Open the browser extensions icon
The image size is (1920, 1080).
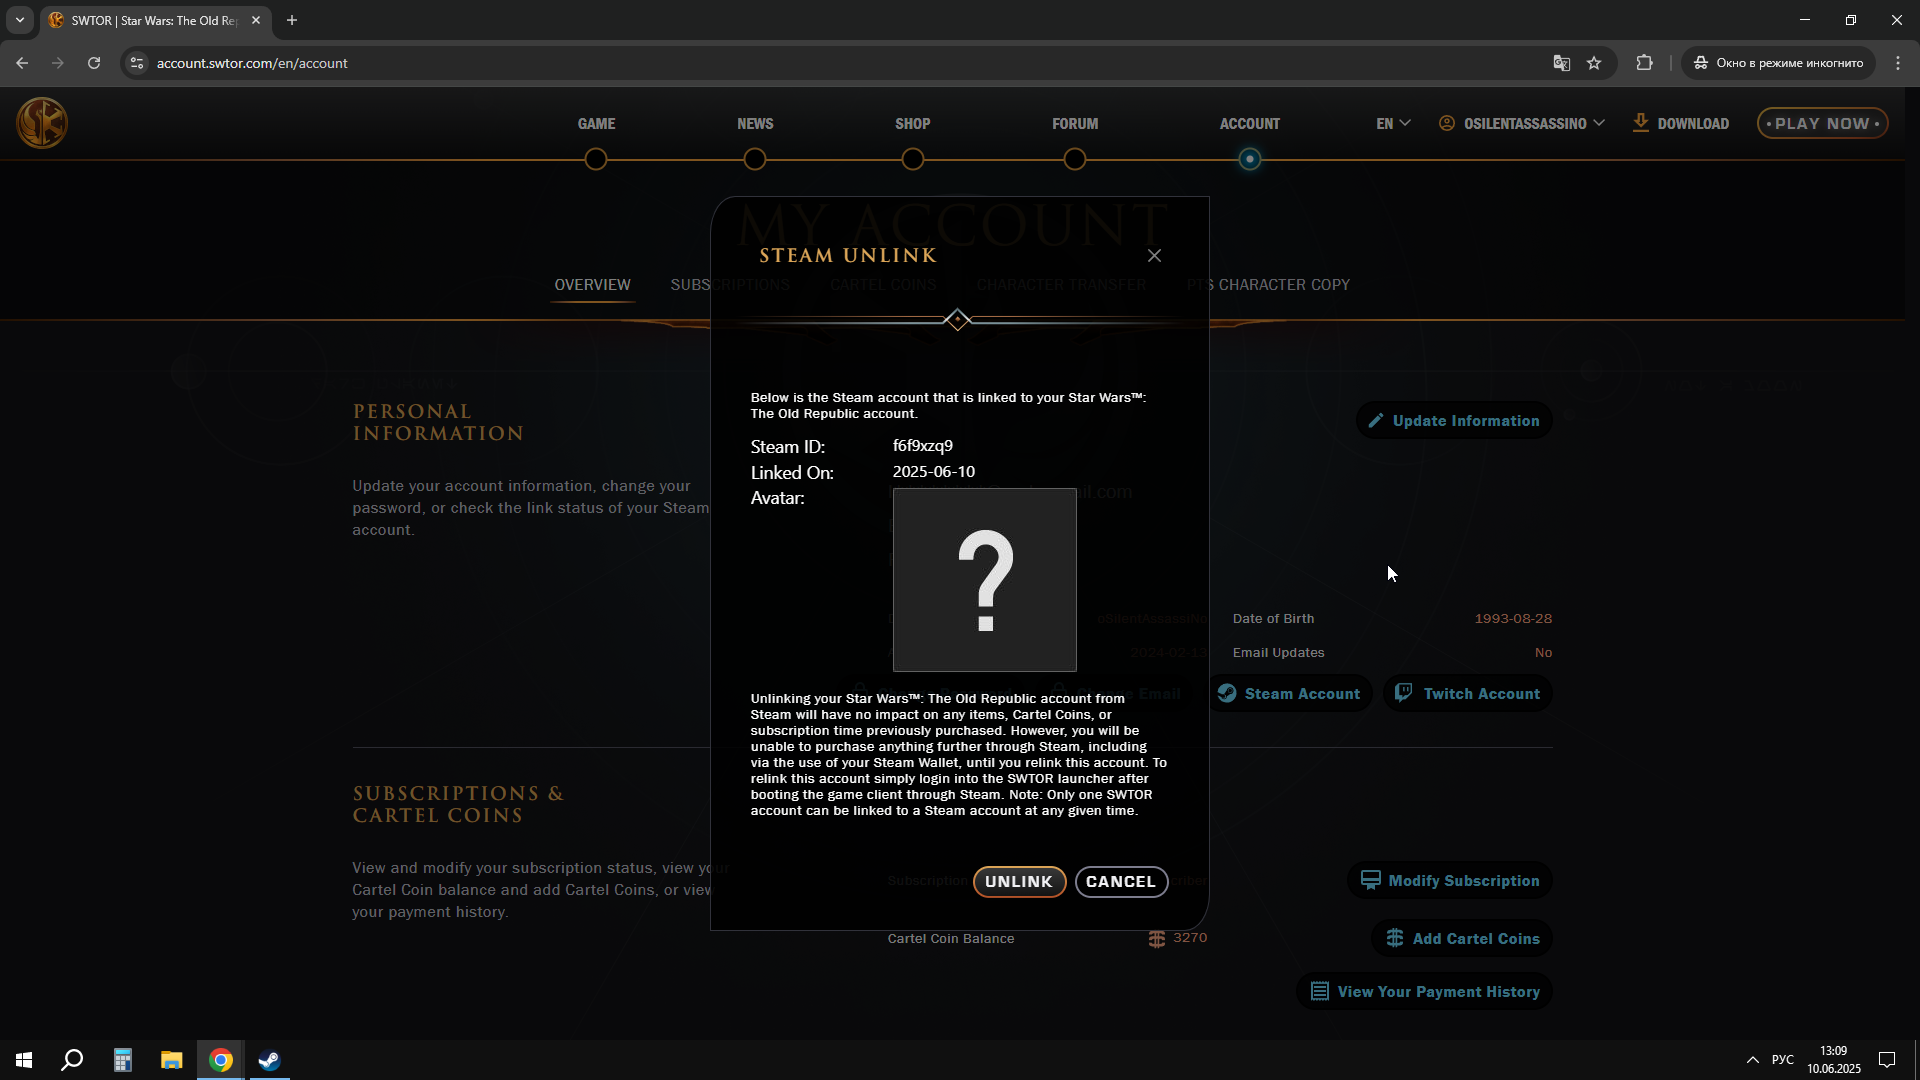1645,63
